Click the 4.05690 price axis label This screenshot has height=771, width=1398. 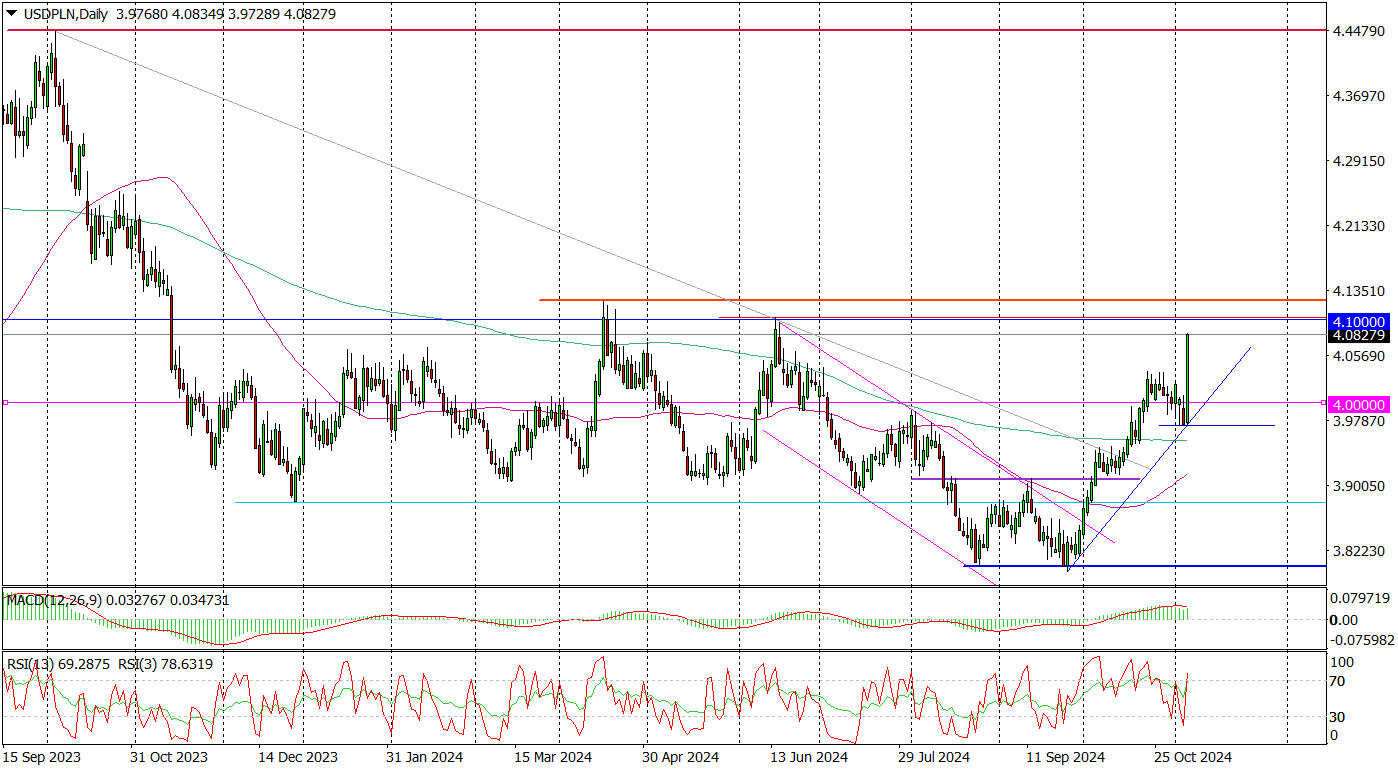pos(1358,356)
